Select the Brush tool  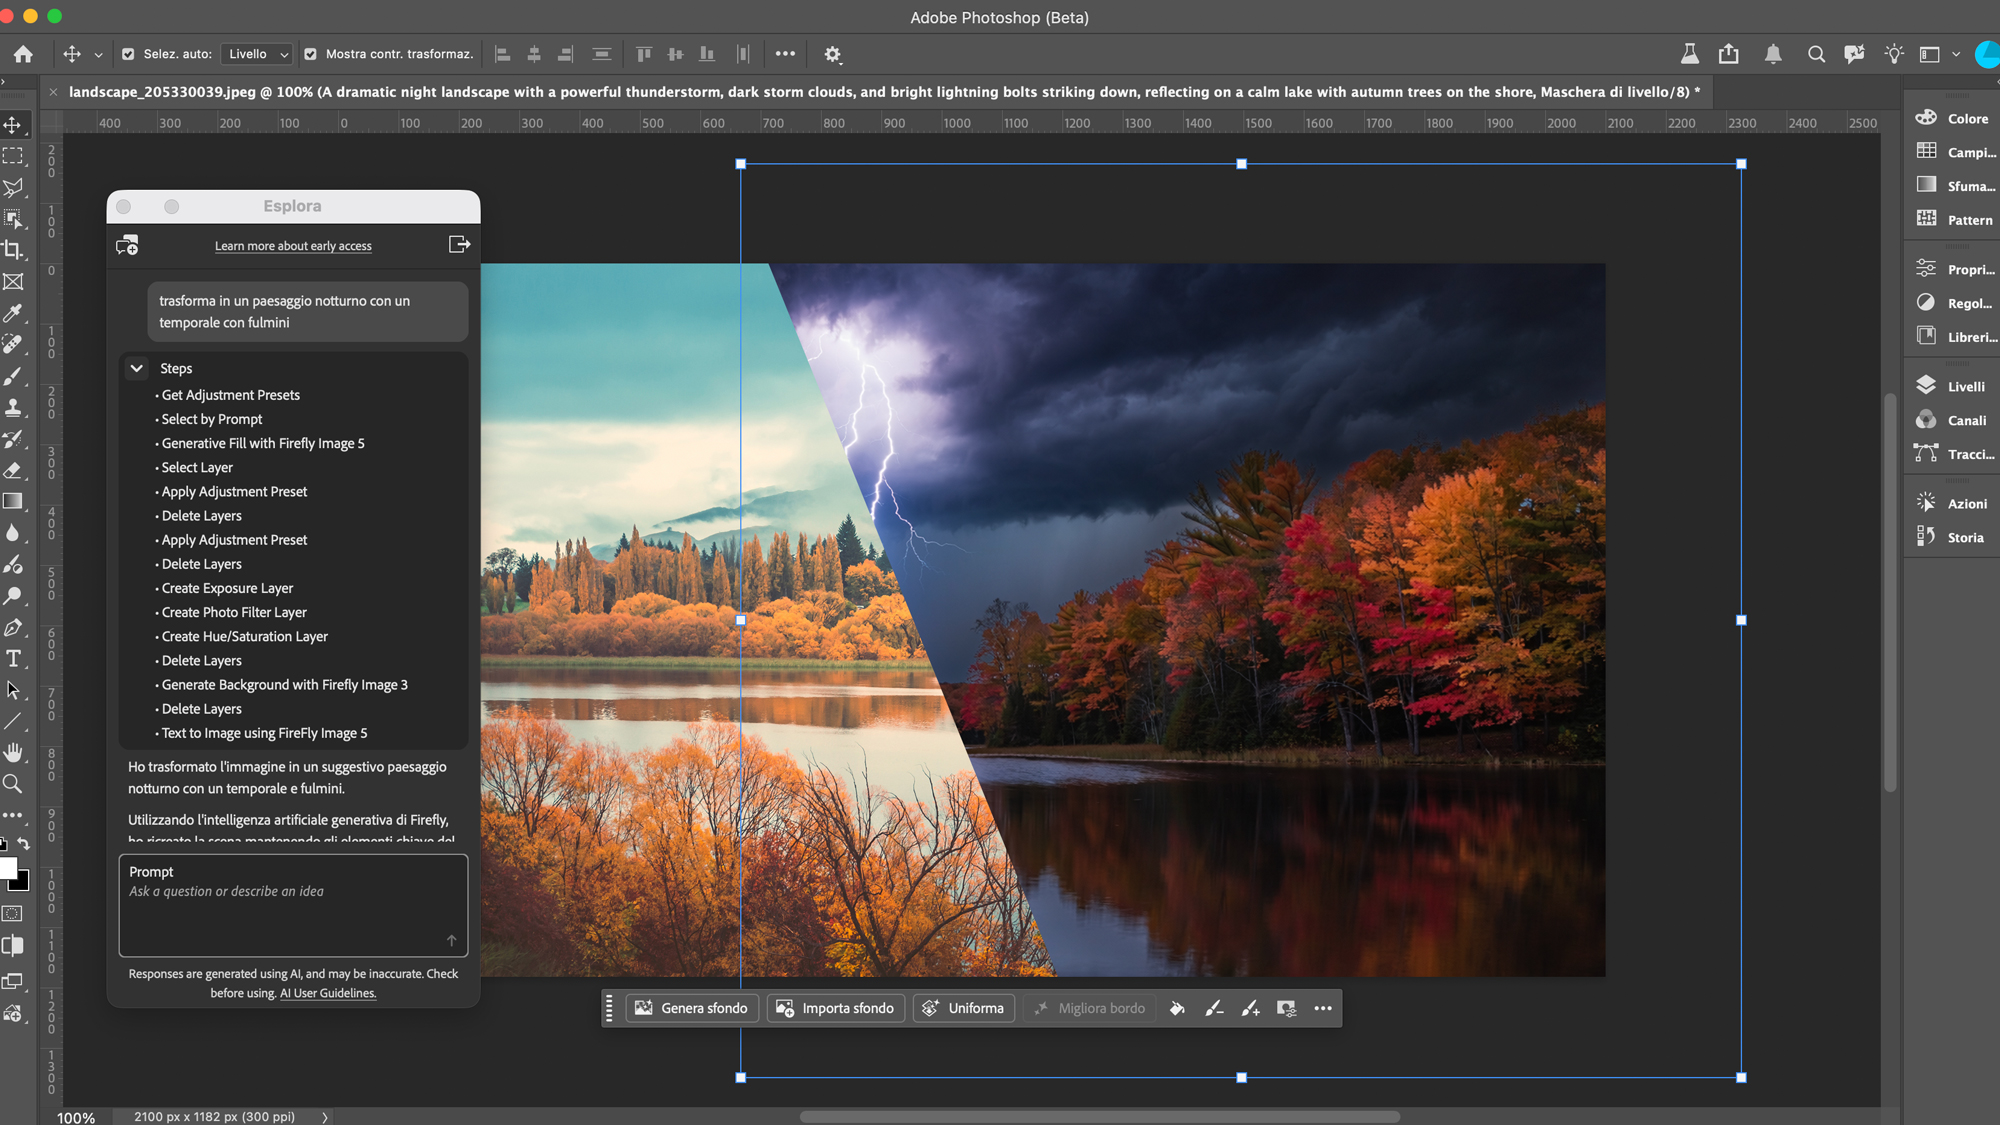point(13,376)
